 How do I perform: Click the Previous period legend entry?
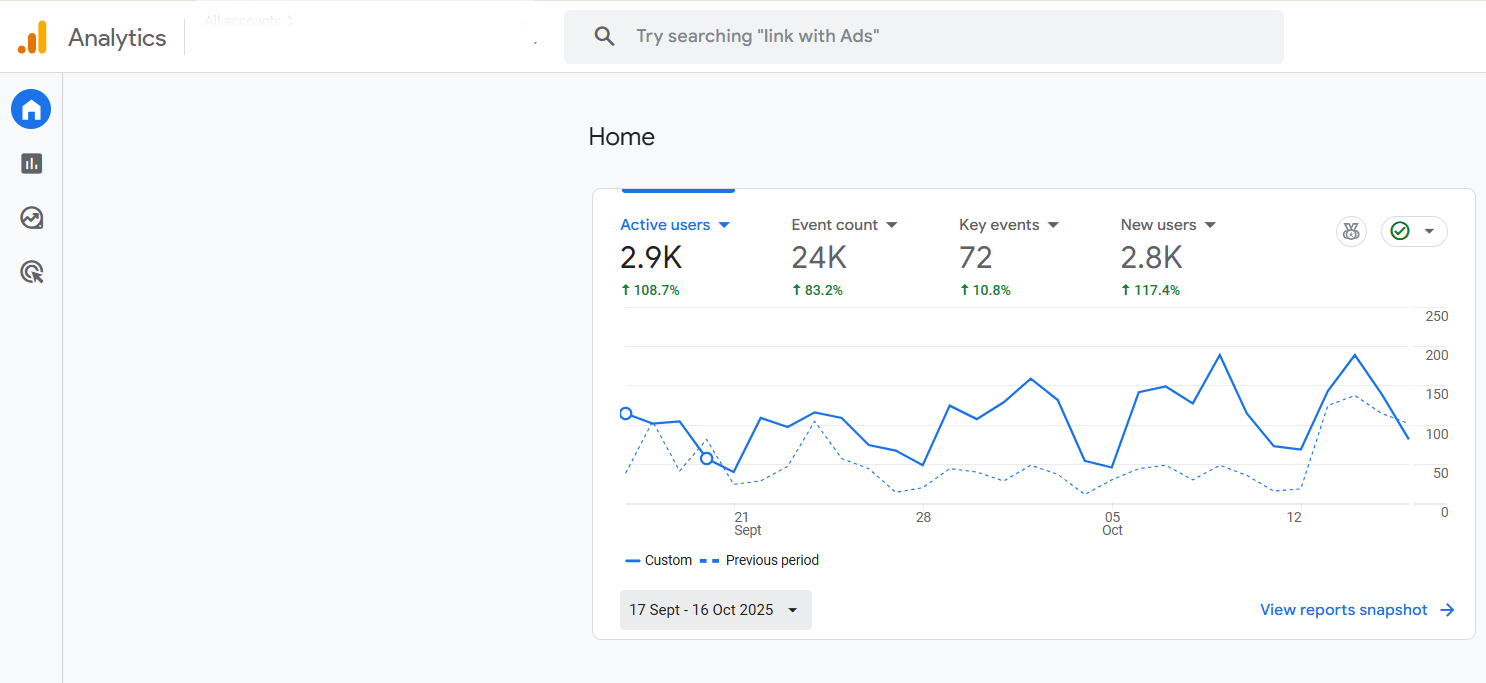coord(759,561)
